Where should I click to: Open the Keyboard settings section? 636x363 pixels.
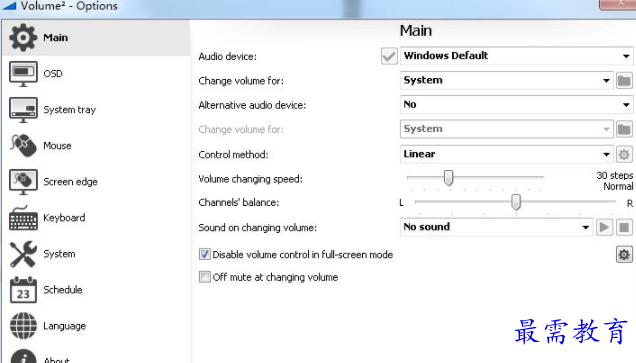pyautogui.click(x=64, y=218)
